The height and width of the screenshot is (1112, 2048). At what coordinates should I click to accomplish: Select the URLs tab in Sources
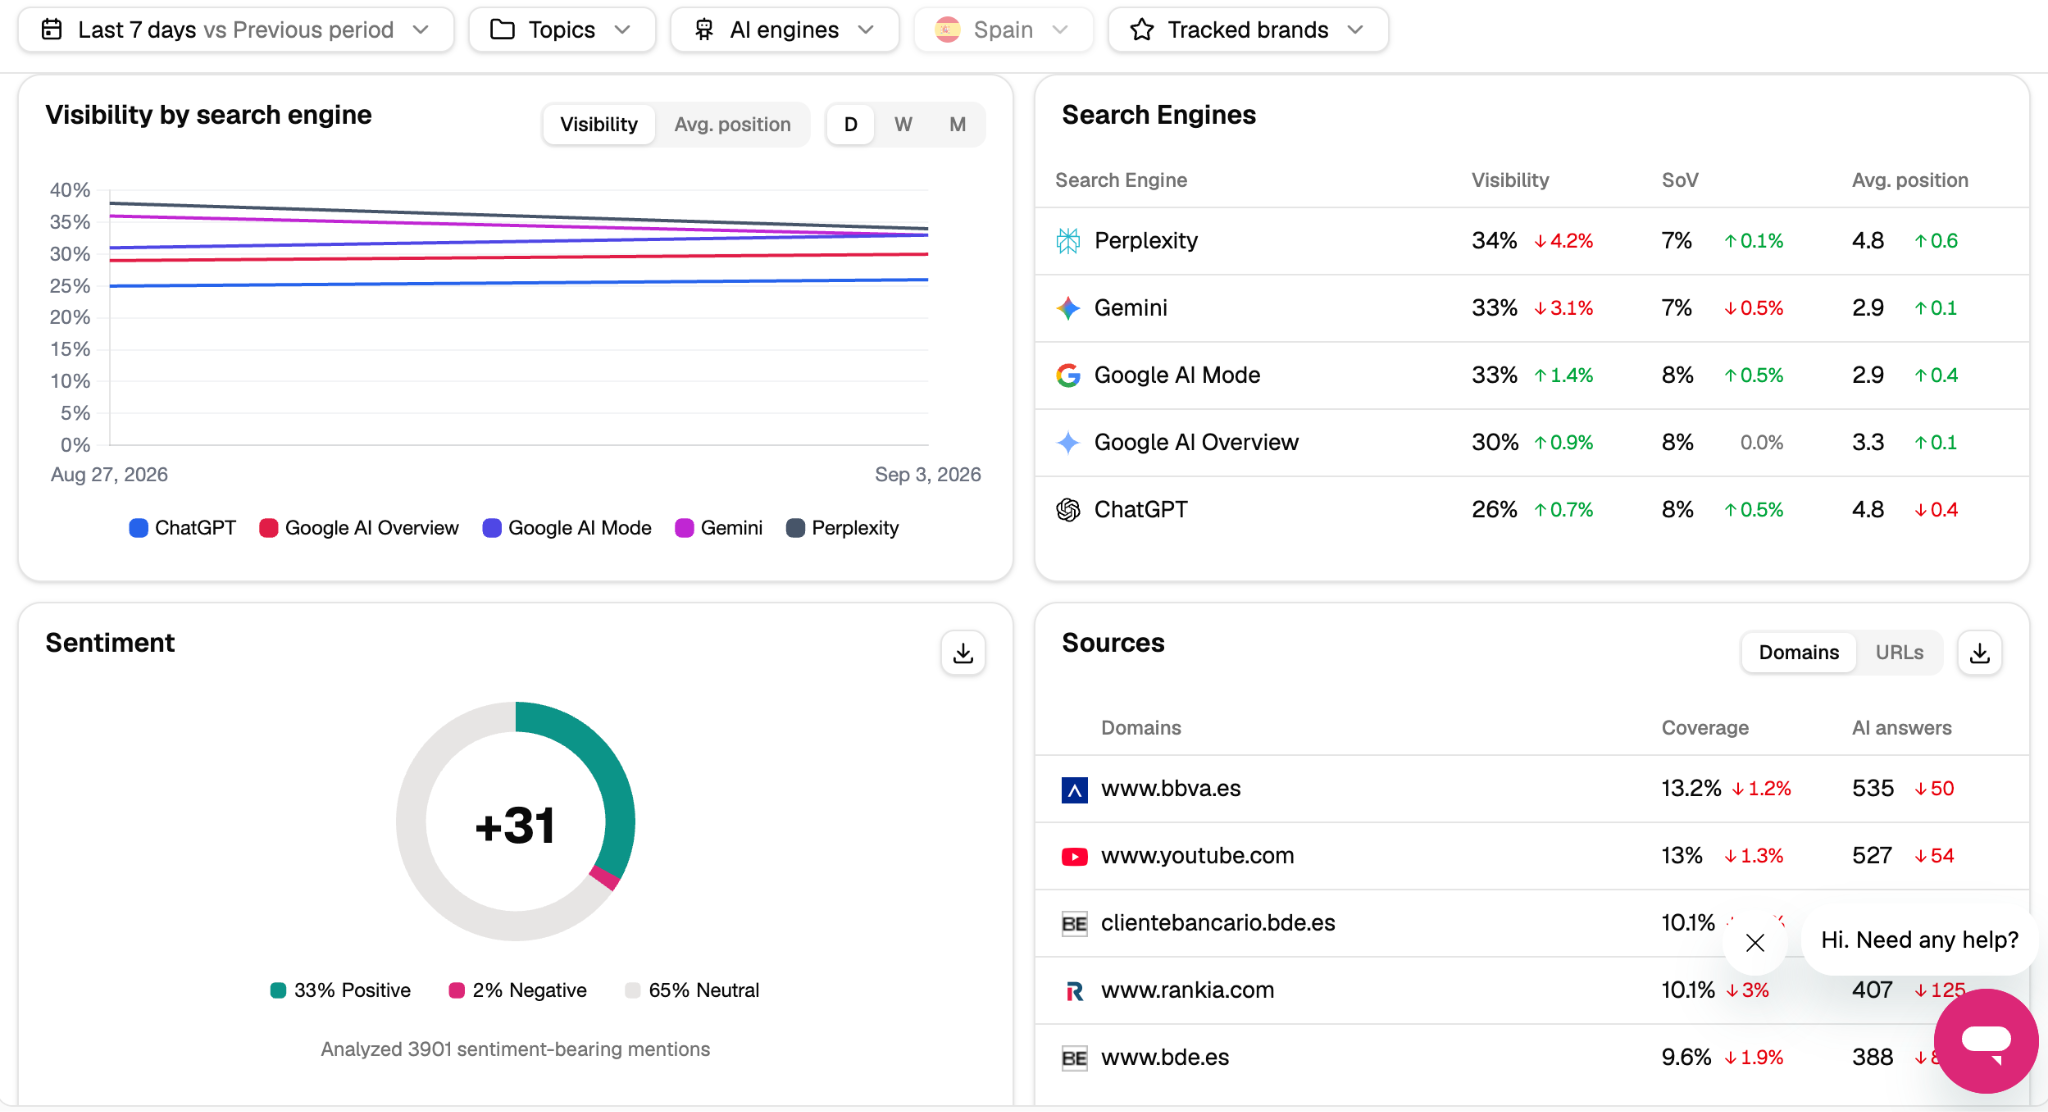coord(1899,653)
